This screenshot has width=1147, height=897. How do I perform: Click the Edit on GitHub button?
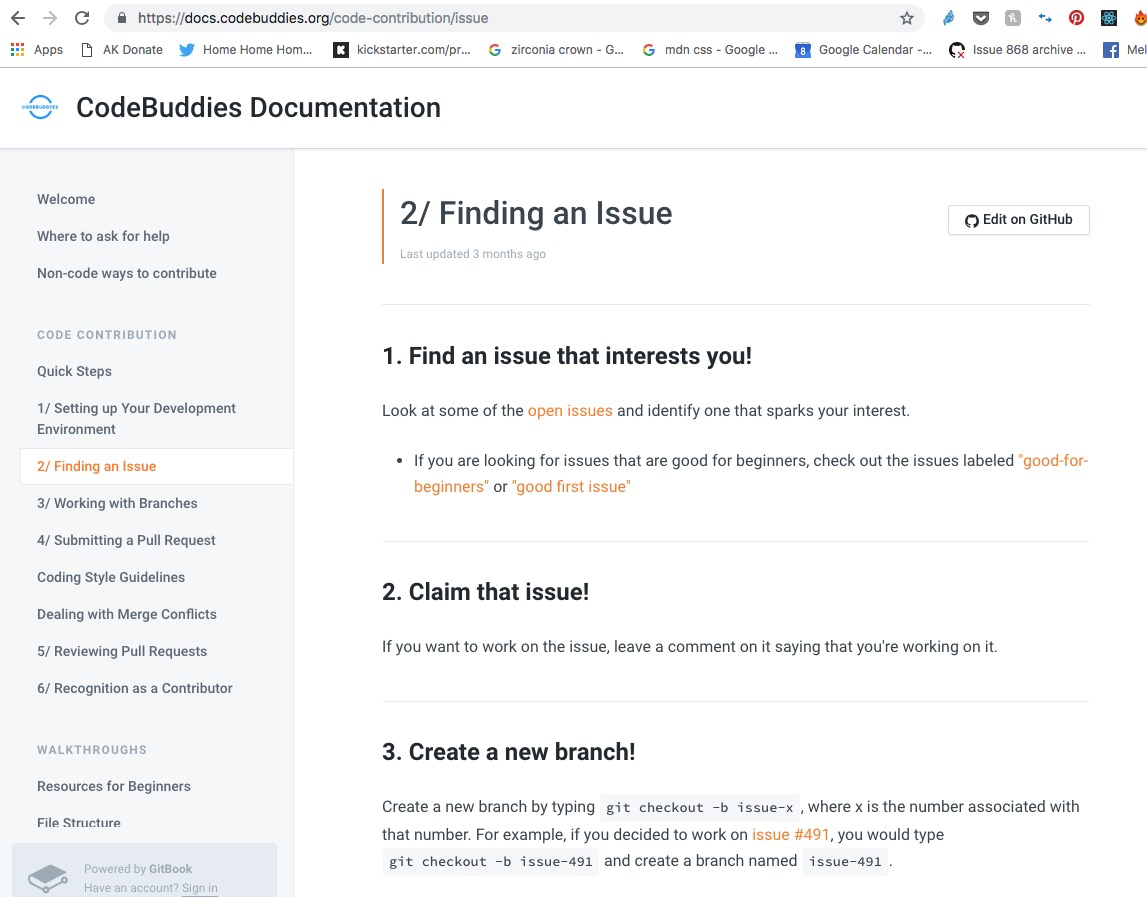(1018, 220)
